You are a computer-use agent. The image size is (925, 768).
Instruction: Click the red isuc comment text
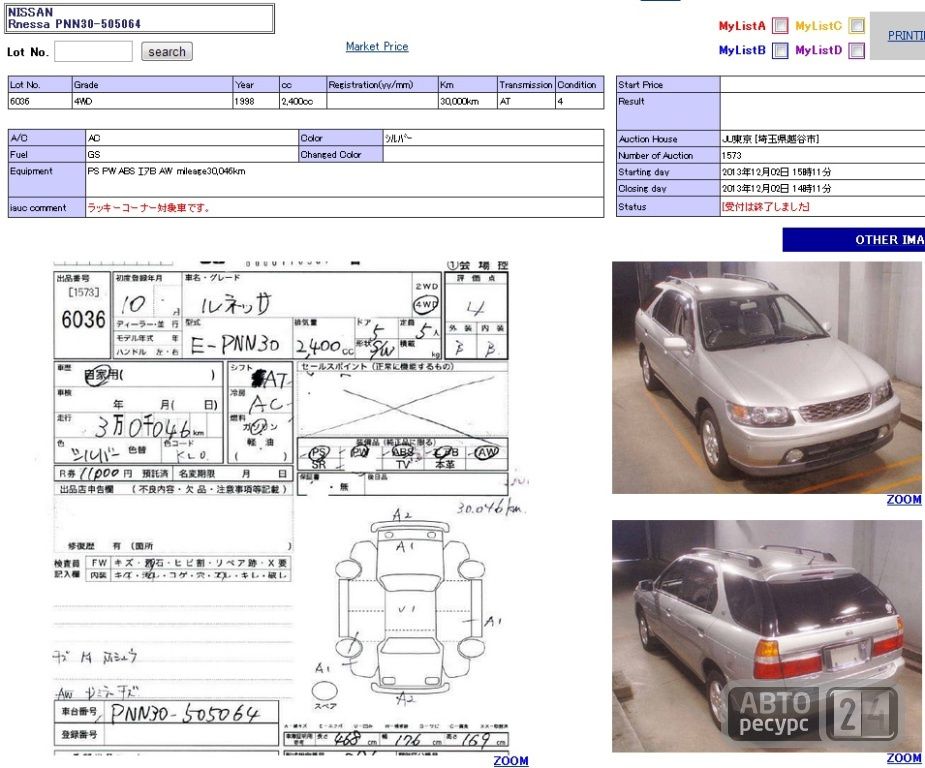[x=149, y=208]
